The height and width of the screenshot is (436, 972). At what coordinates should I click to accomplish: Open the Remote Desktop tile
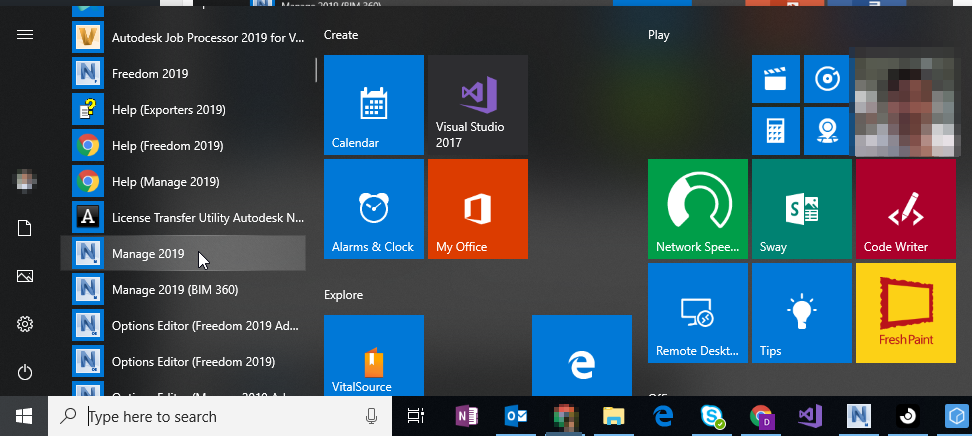pos(697,313)
